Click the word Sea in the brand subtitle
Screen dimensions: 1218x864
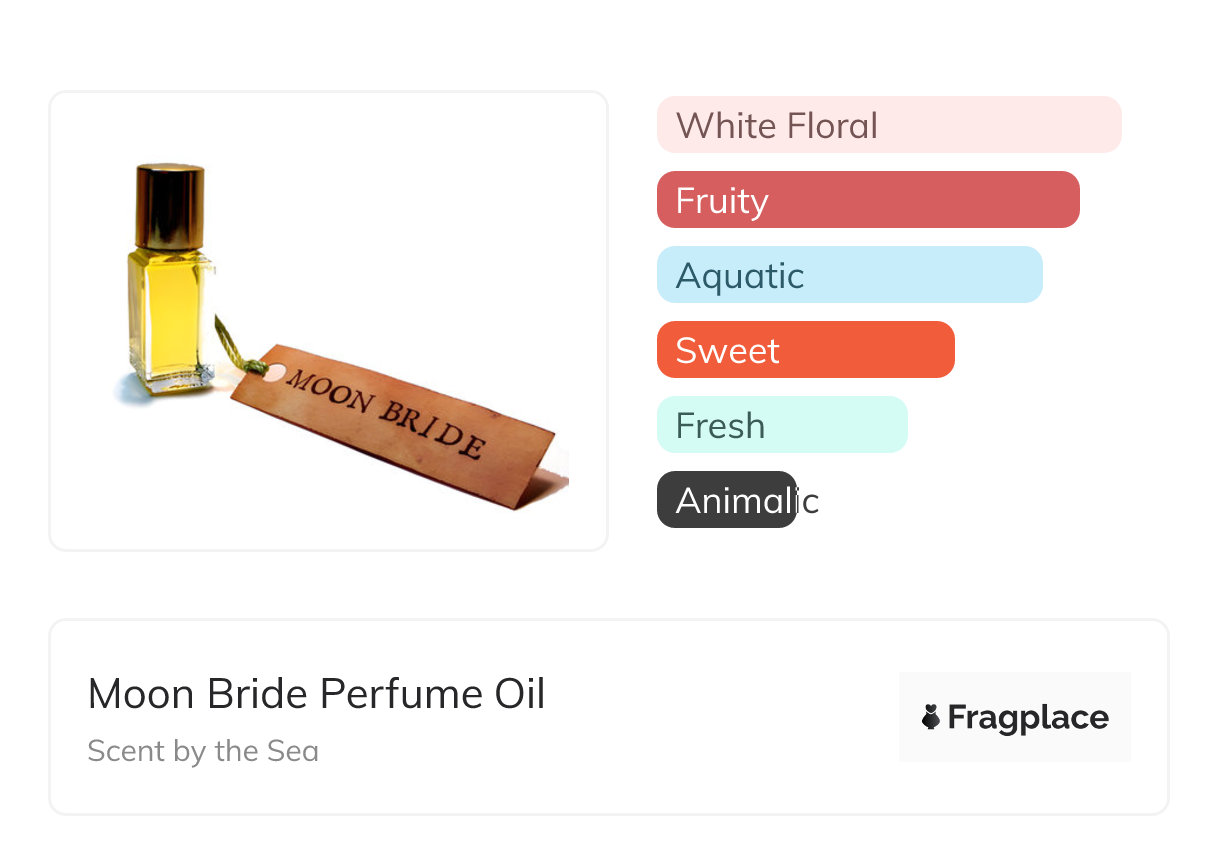[292, 751]
